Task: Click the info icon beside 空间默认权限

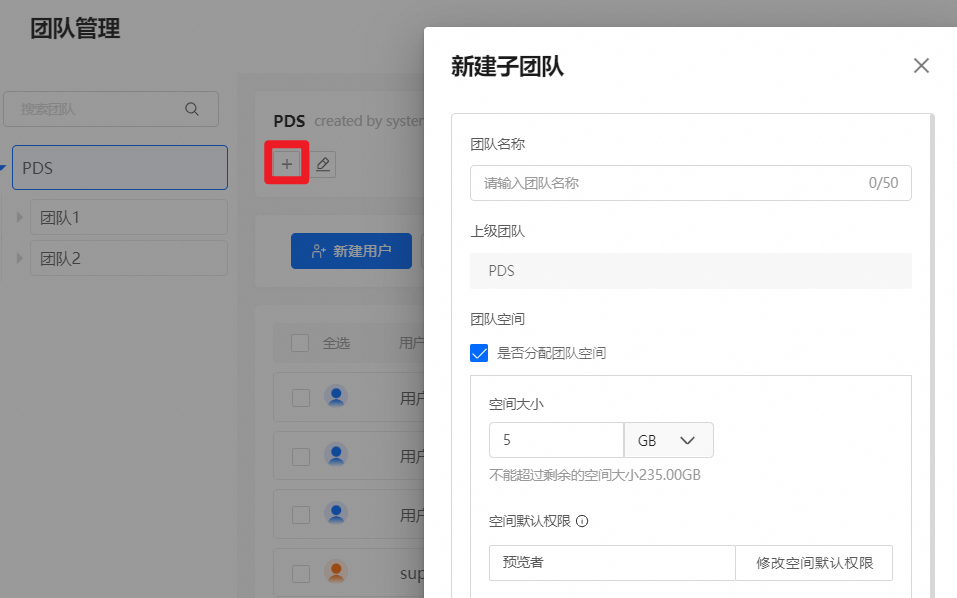Action: [582, 521]
